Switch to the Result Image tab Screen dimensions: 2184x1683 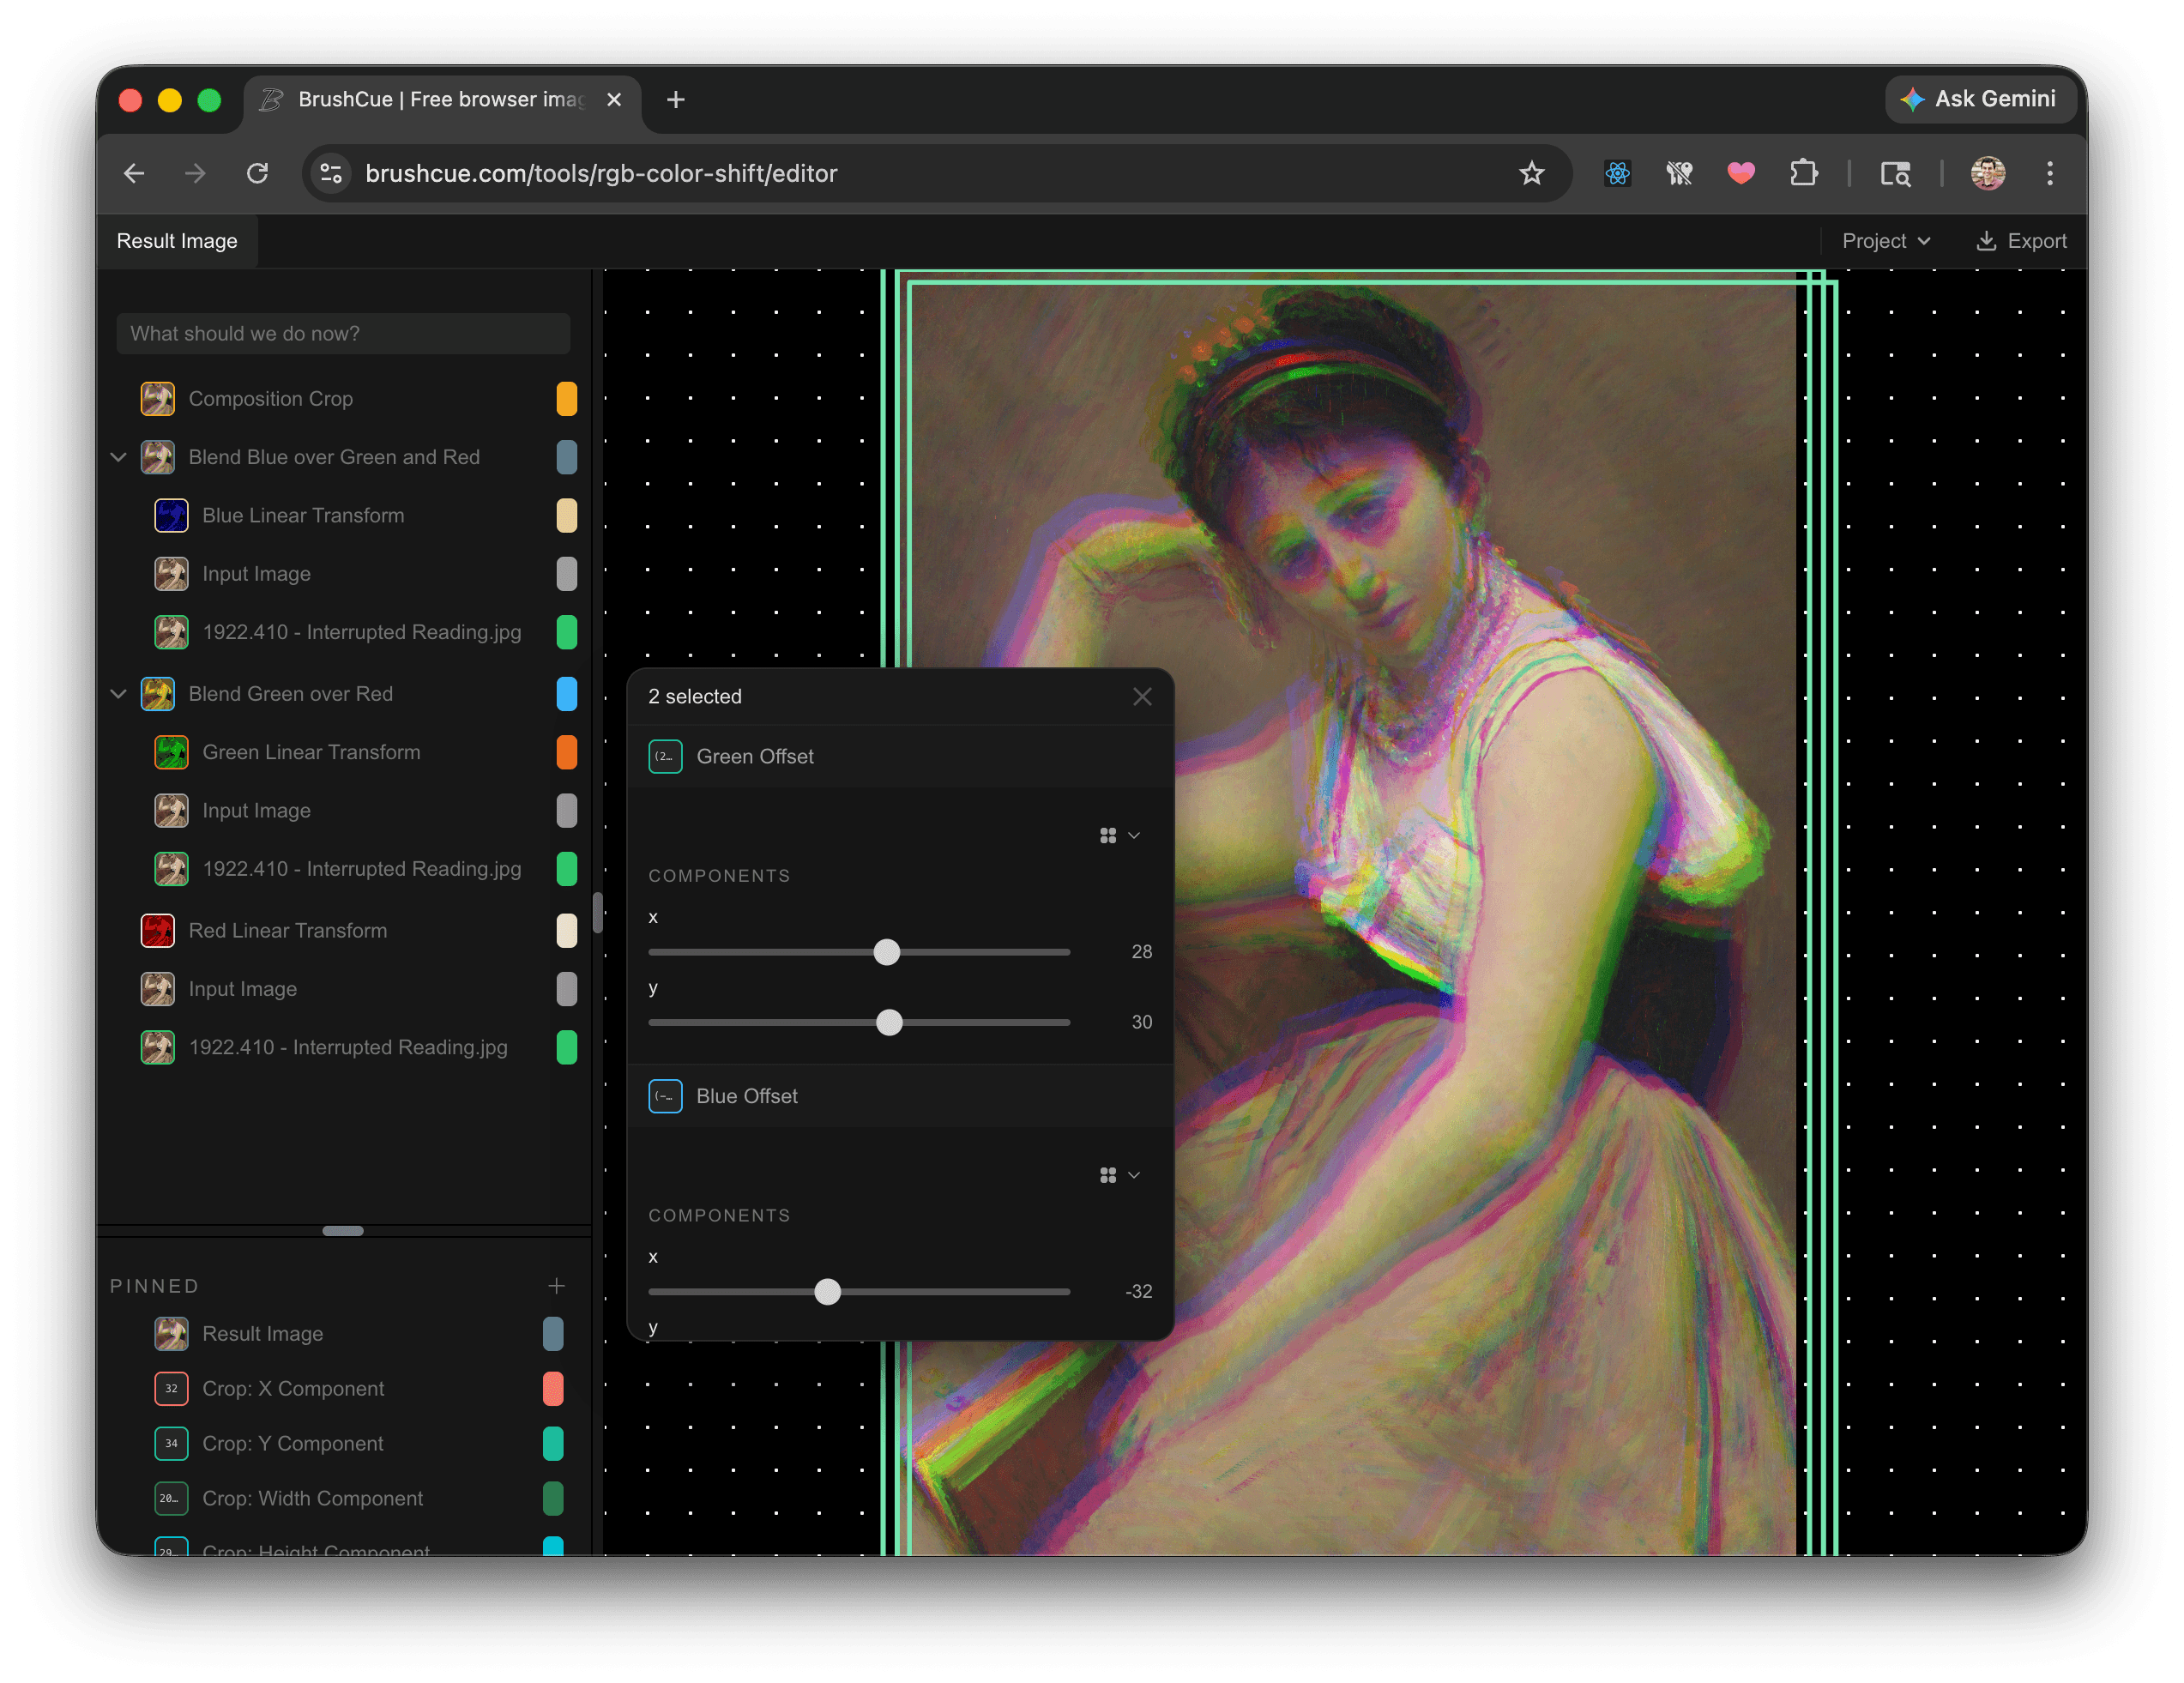177,240
